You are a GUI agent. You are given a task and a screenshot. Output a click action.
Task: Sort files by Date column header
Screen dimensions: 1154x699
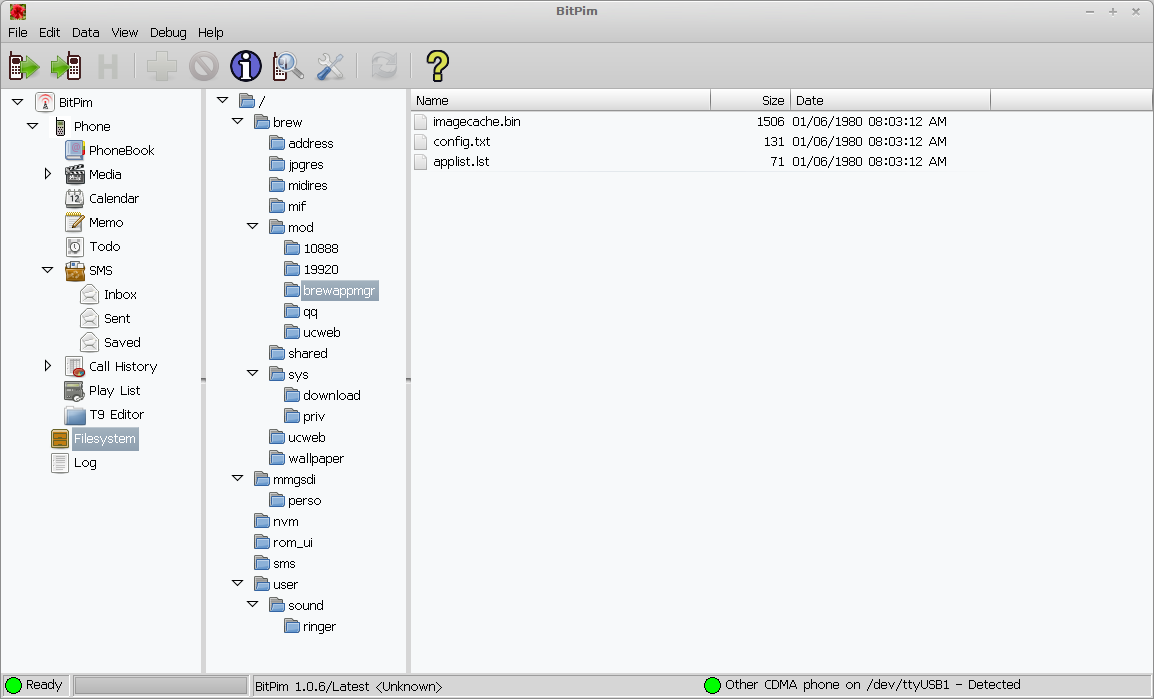pyautogui.click(x=891, y=101)
